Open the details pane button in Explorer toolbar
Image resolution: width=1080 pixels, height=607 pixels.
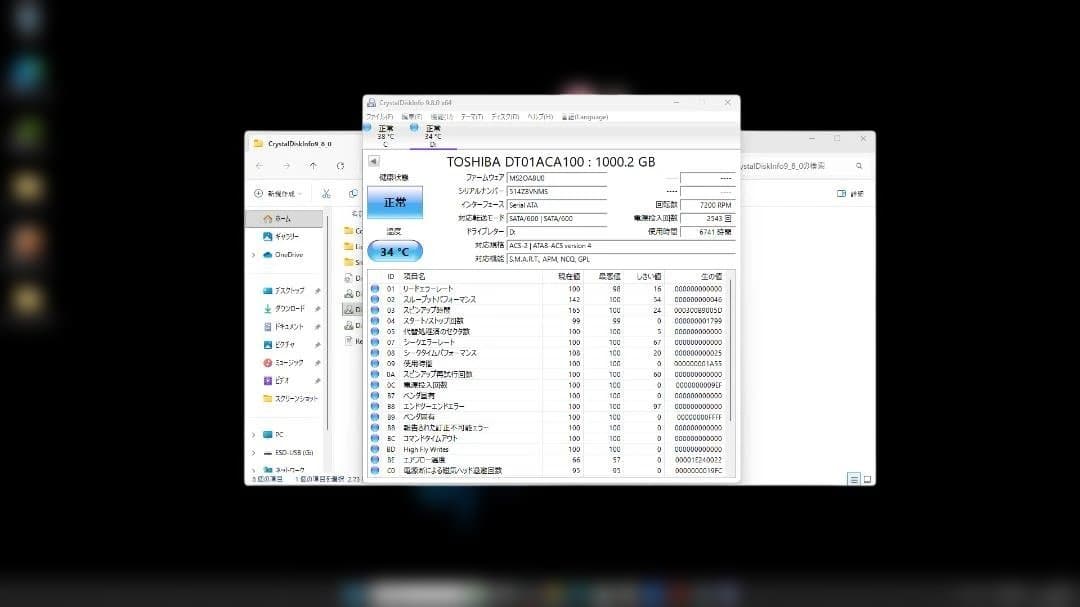point(850,194)
